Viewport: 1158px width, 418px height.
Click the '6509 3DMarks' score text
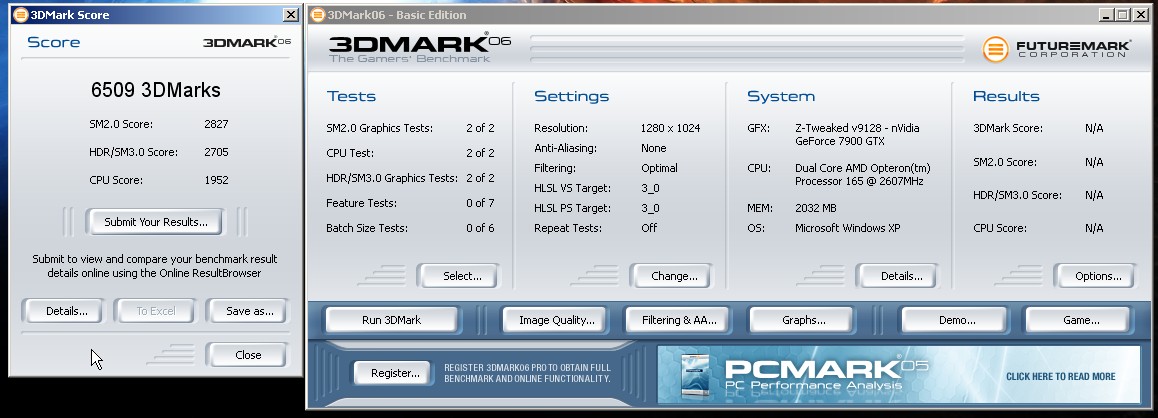[156, 90]
